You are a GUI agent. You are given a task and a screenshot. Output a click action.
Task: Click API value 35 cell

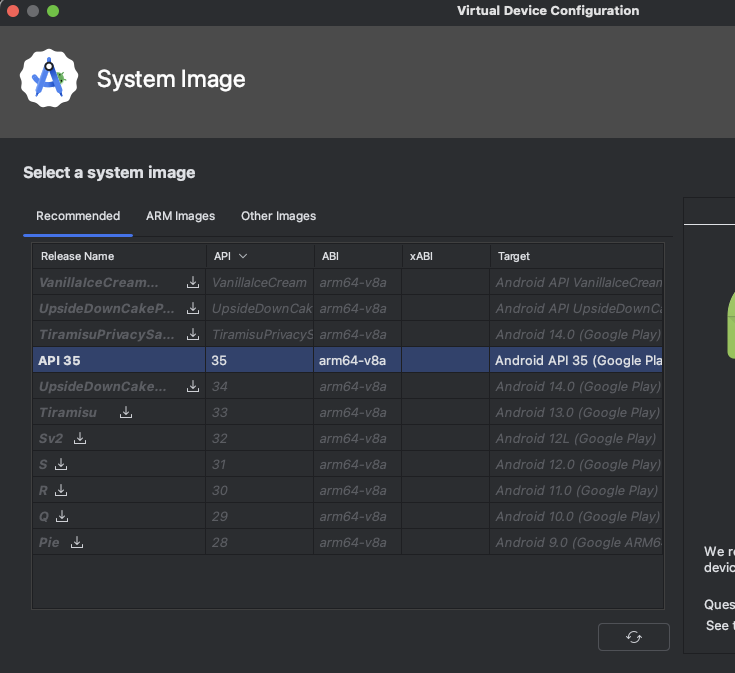(260, 360)
